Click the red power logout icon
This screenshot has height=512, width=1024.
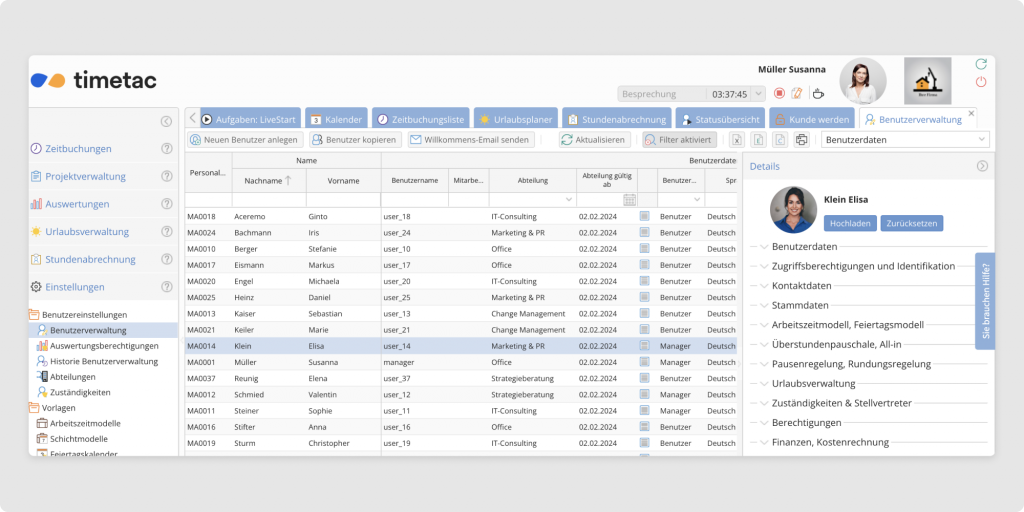981,82
